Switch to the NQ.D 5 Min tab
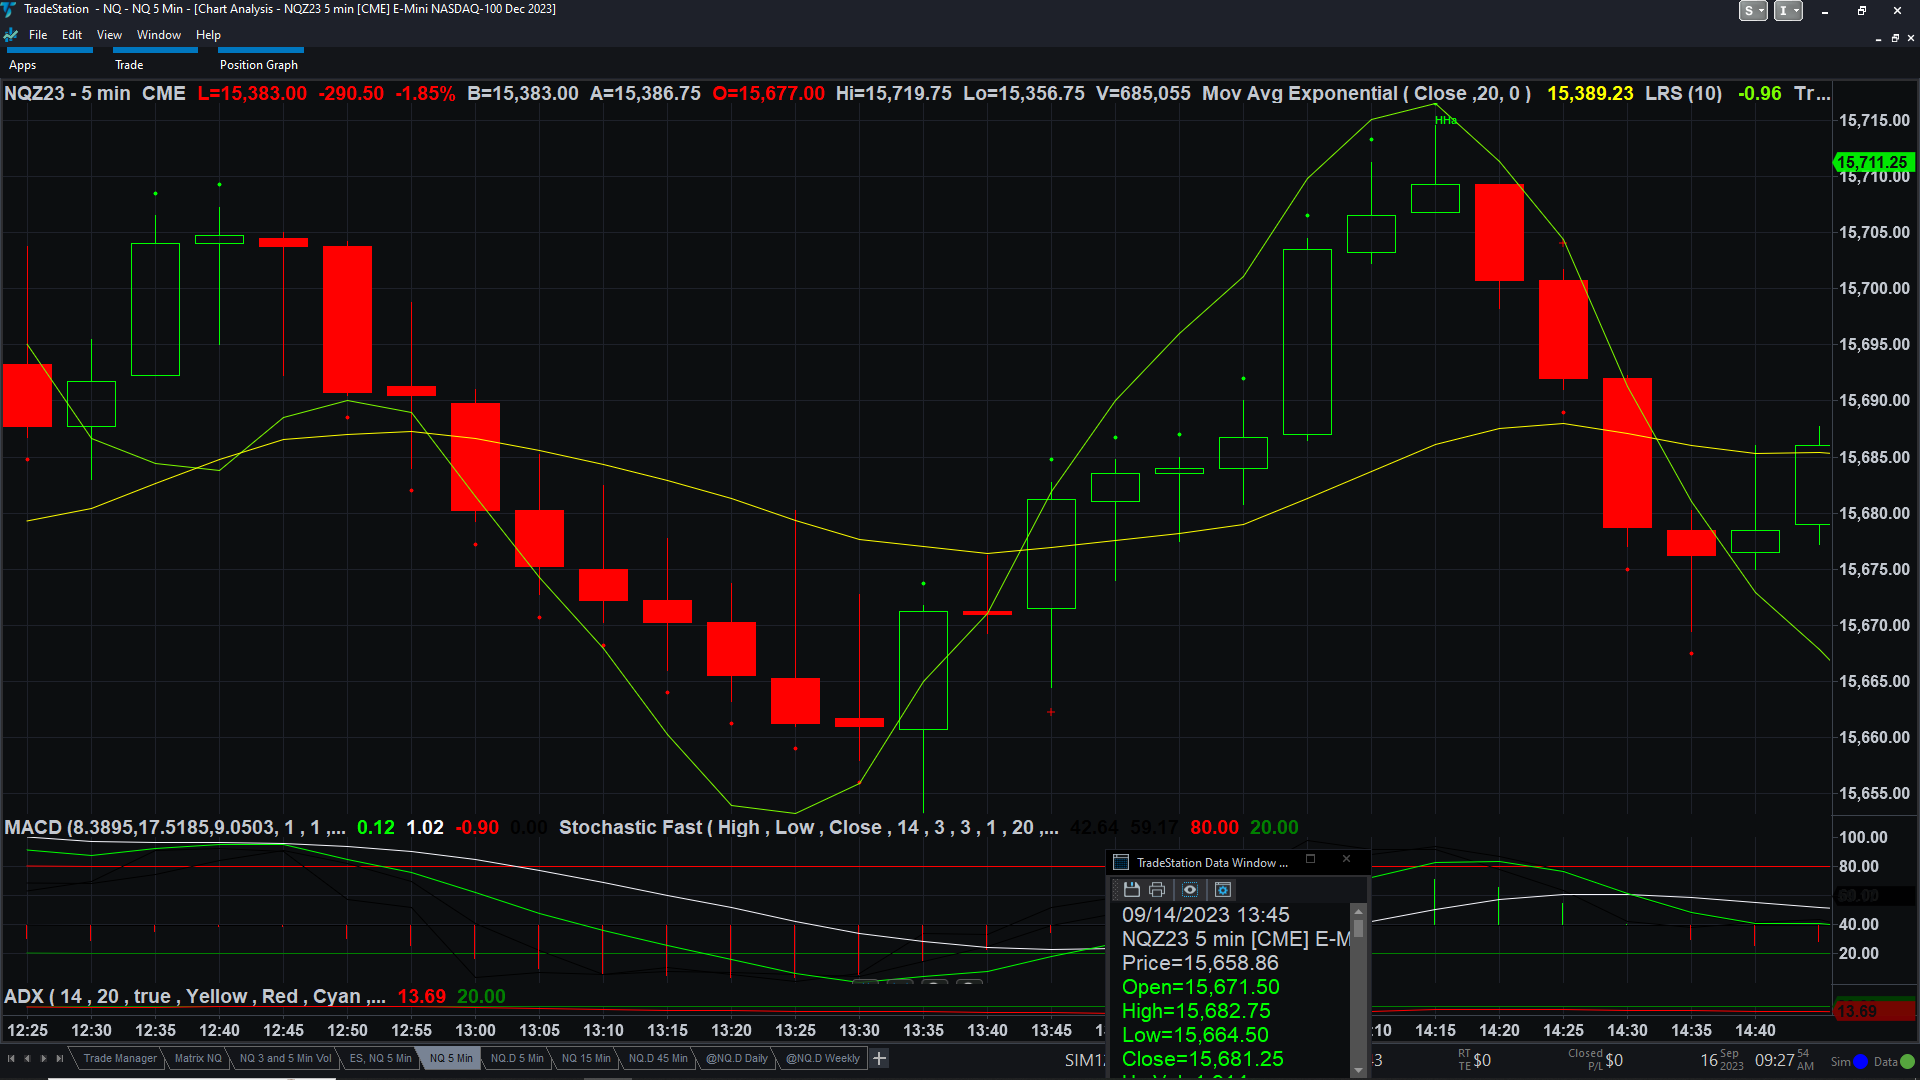Image resolution: width=1920 pixels, height=1080 pixels. pyautogui.click(x=517, y=1059)
